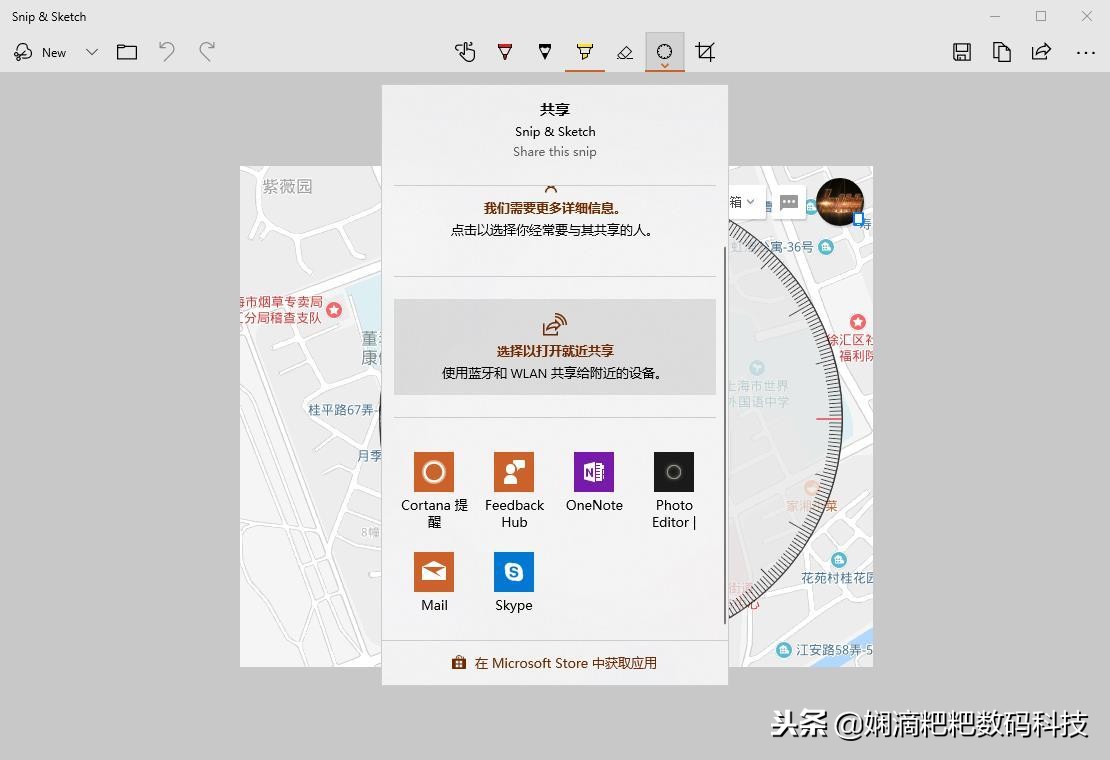Click 选择以打开就近共享 nearby sharing panel

click(555, 347)
